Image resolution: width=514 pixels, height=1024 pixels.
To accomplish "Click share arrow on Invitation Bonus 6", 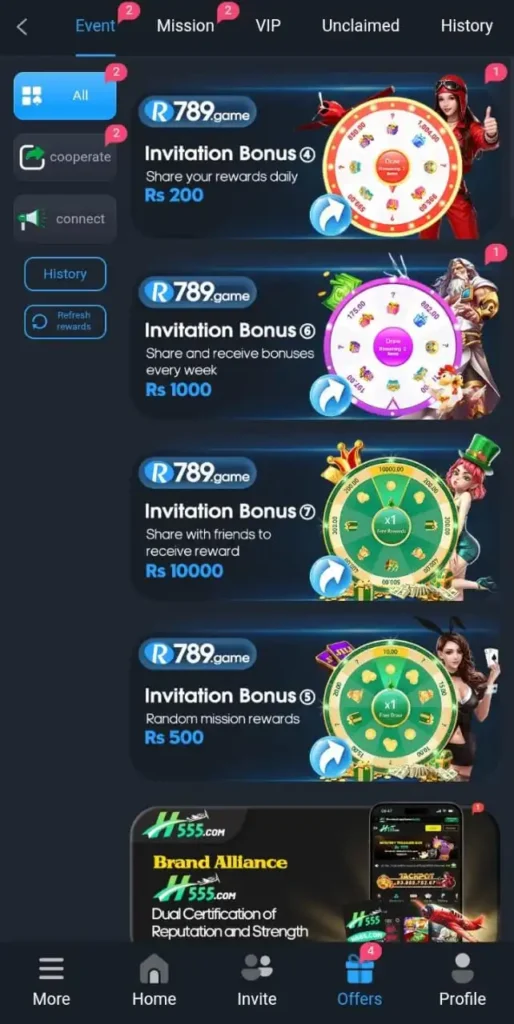I will [x=330, y=396].
